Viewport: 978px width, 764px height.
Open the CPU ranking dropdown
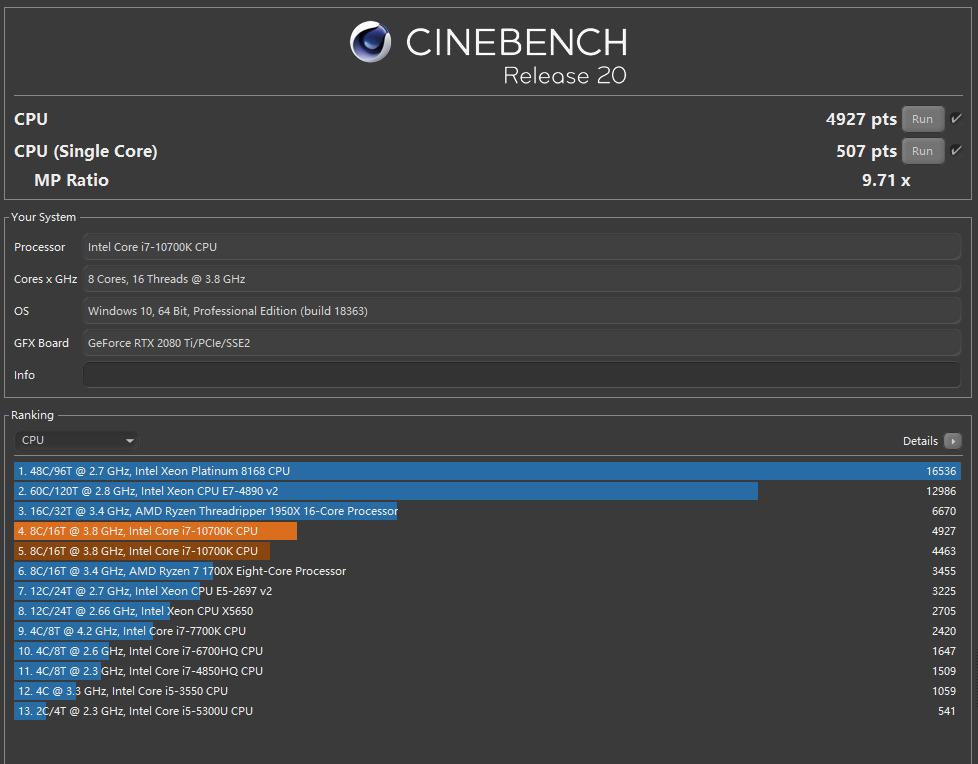77,440
